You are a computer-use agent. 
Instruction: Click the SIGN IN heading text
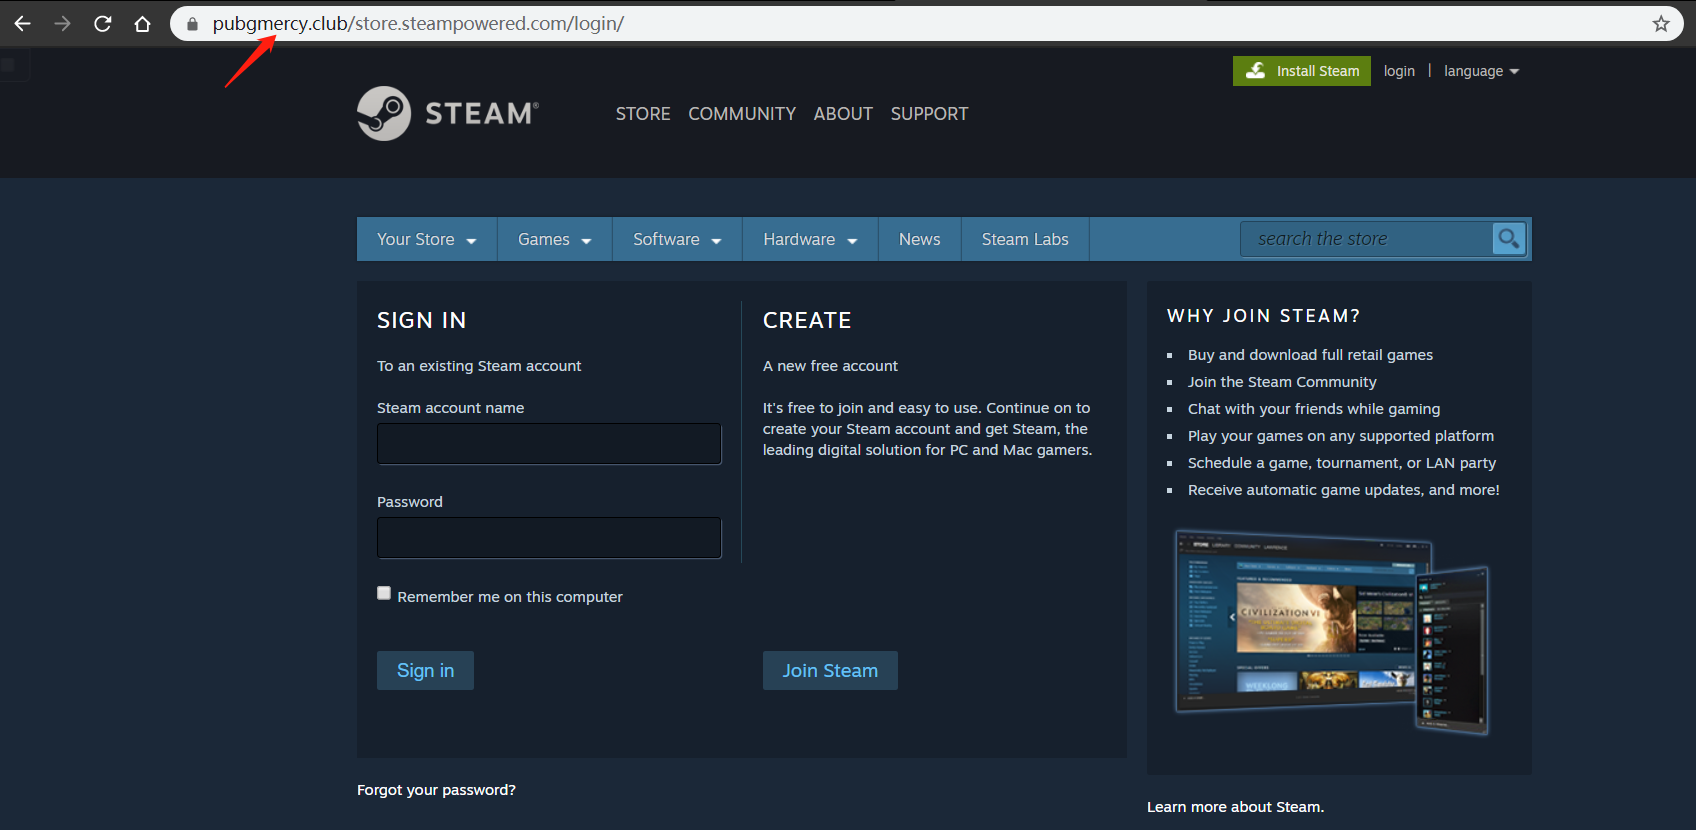(421, 320)
